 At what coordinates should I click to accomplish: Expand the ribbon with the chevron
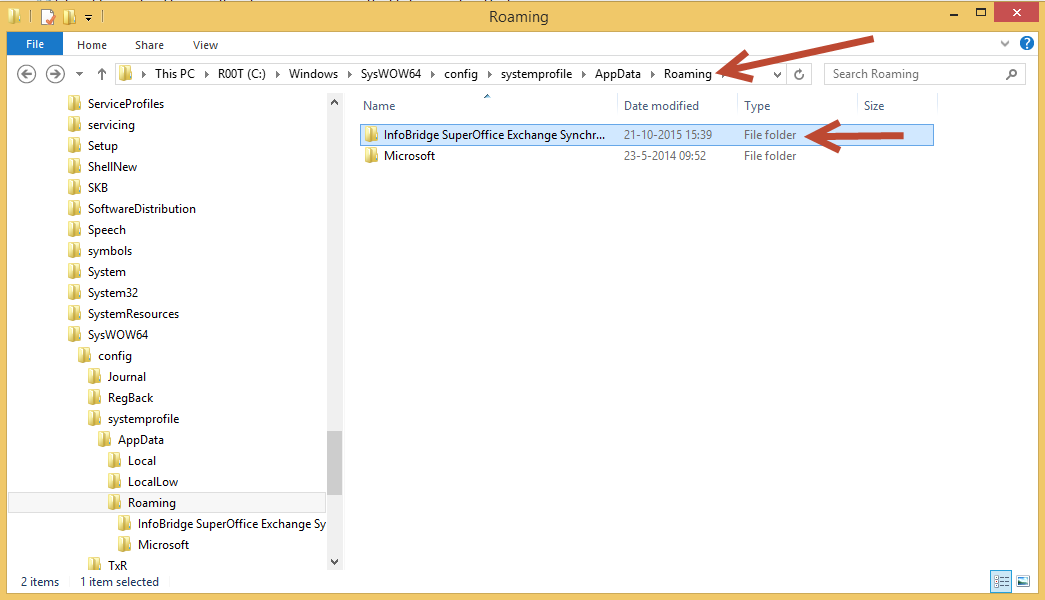(1004, 44)
